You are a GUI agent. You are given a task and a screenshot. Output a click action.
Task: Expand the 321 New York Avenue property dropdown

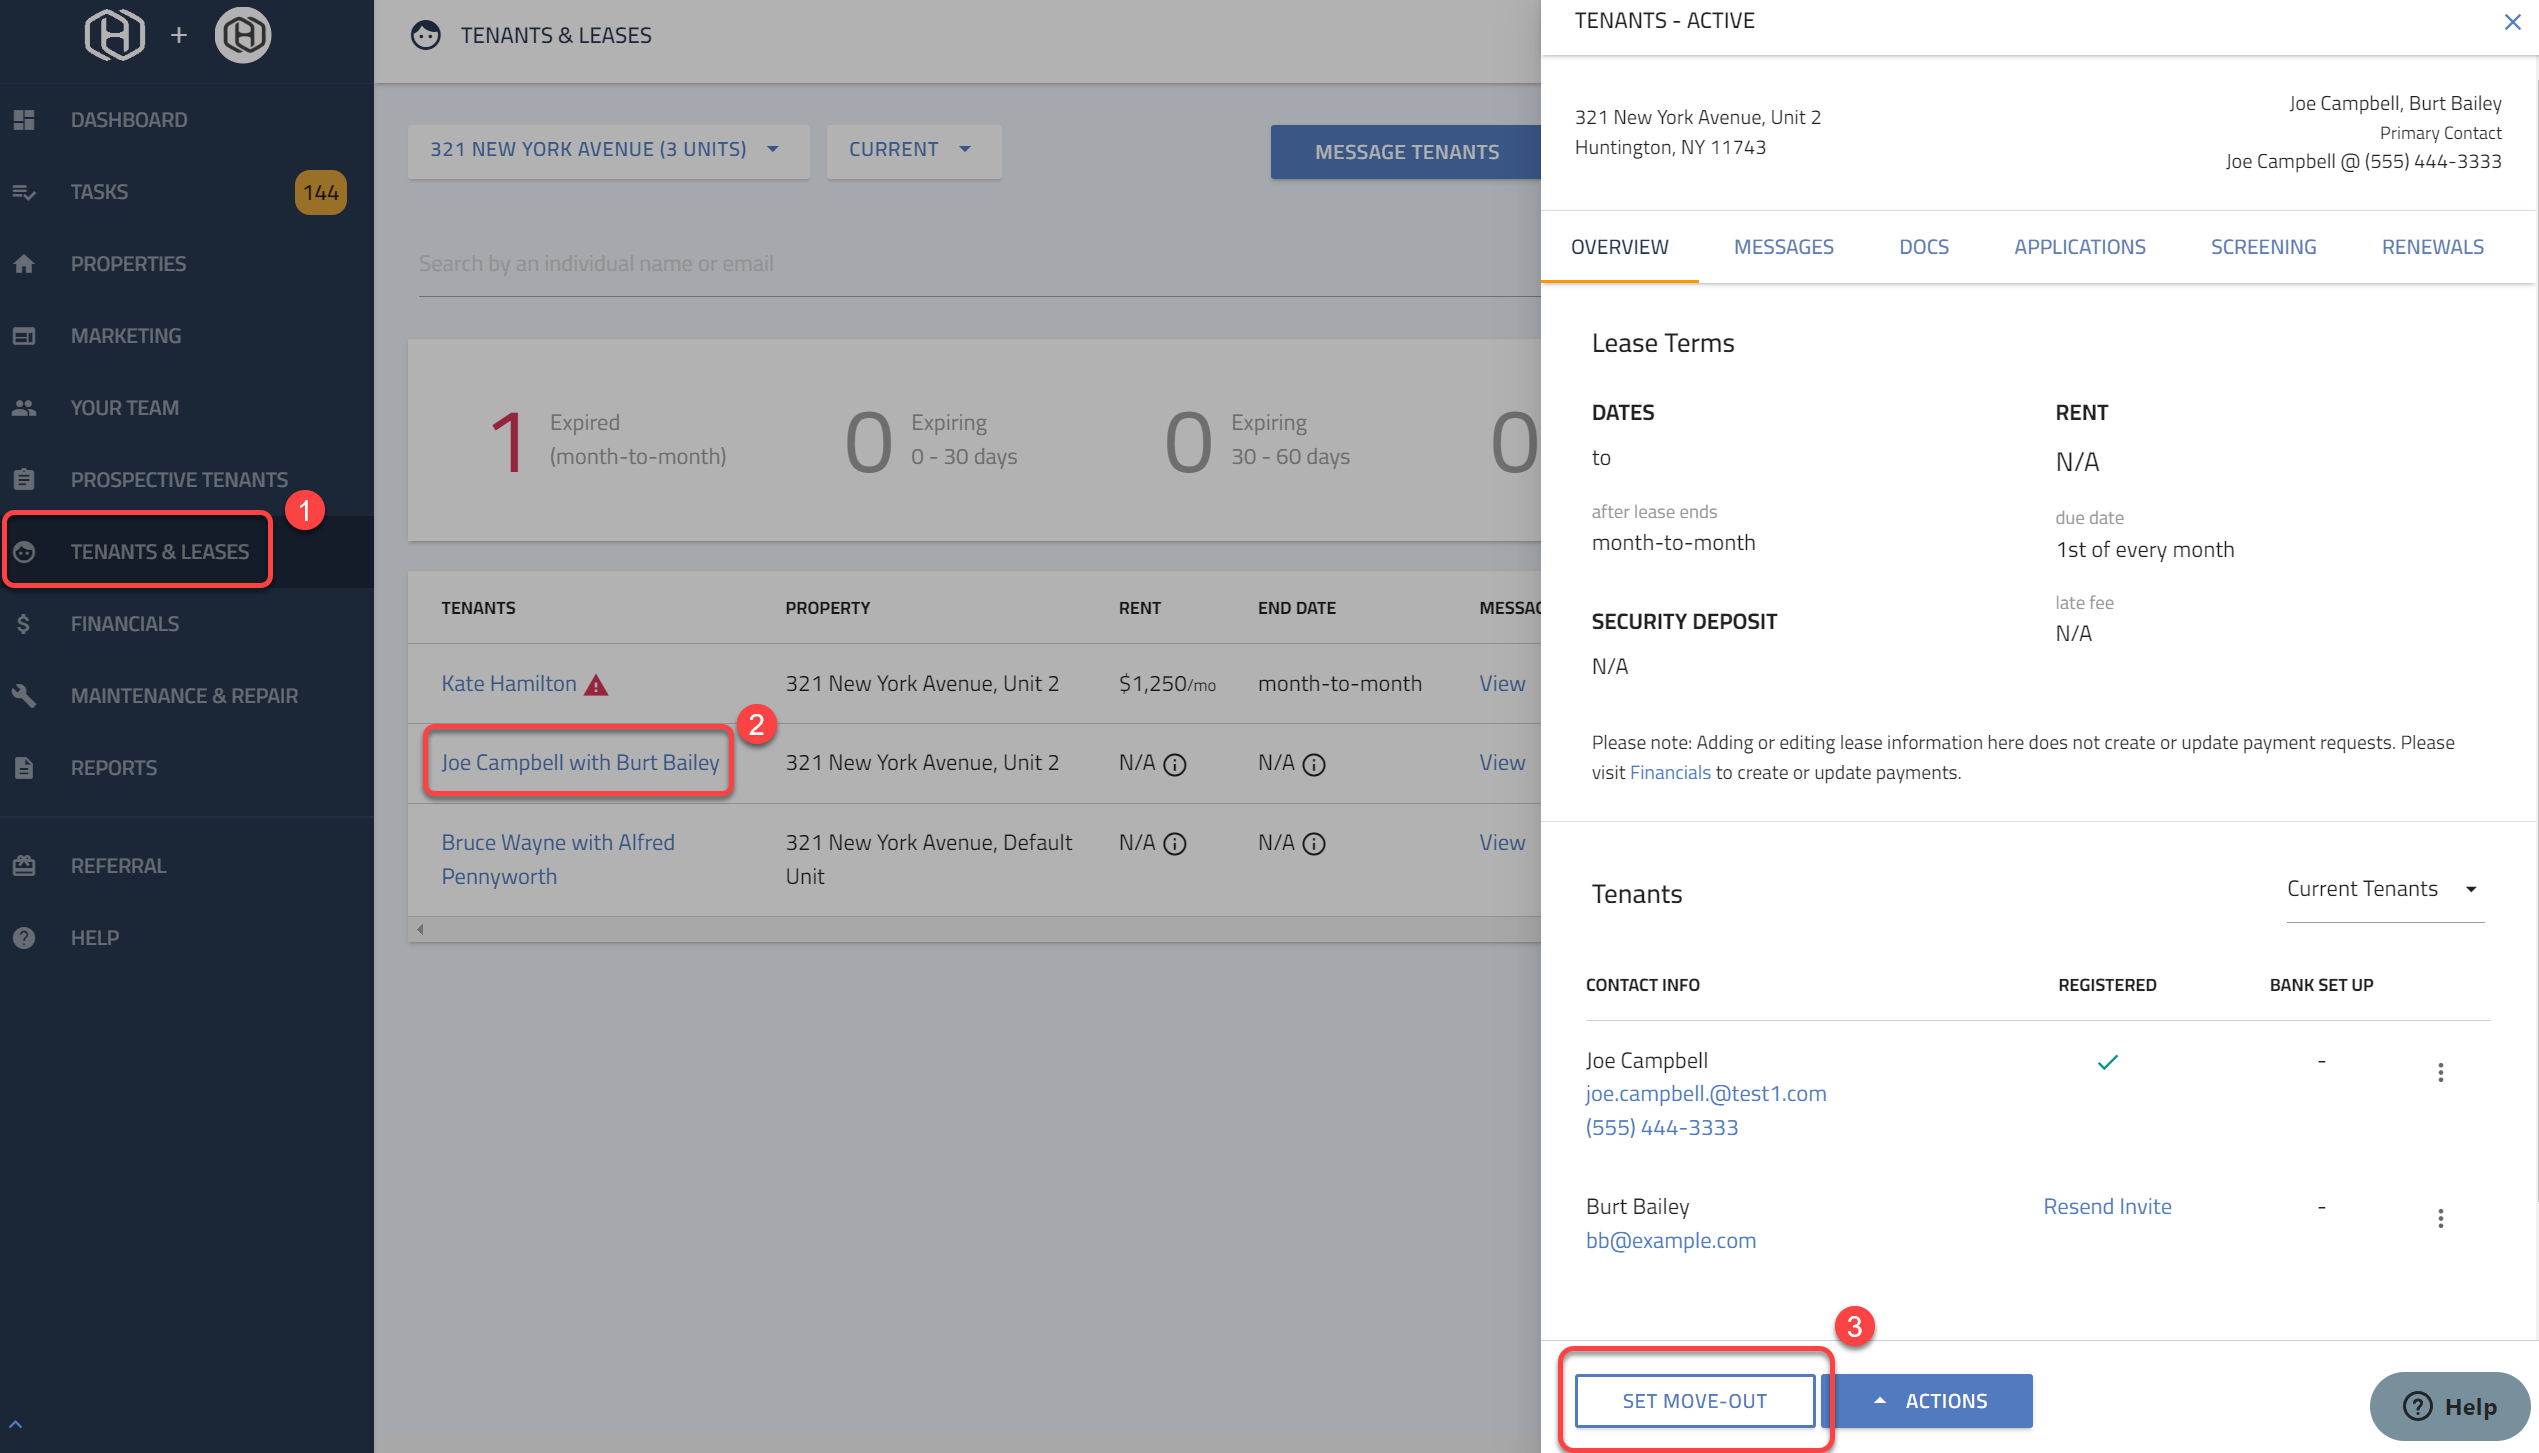[x=607, y=150]
